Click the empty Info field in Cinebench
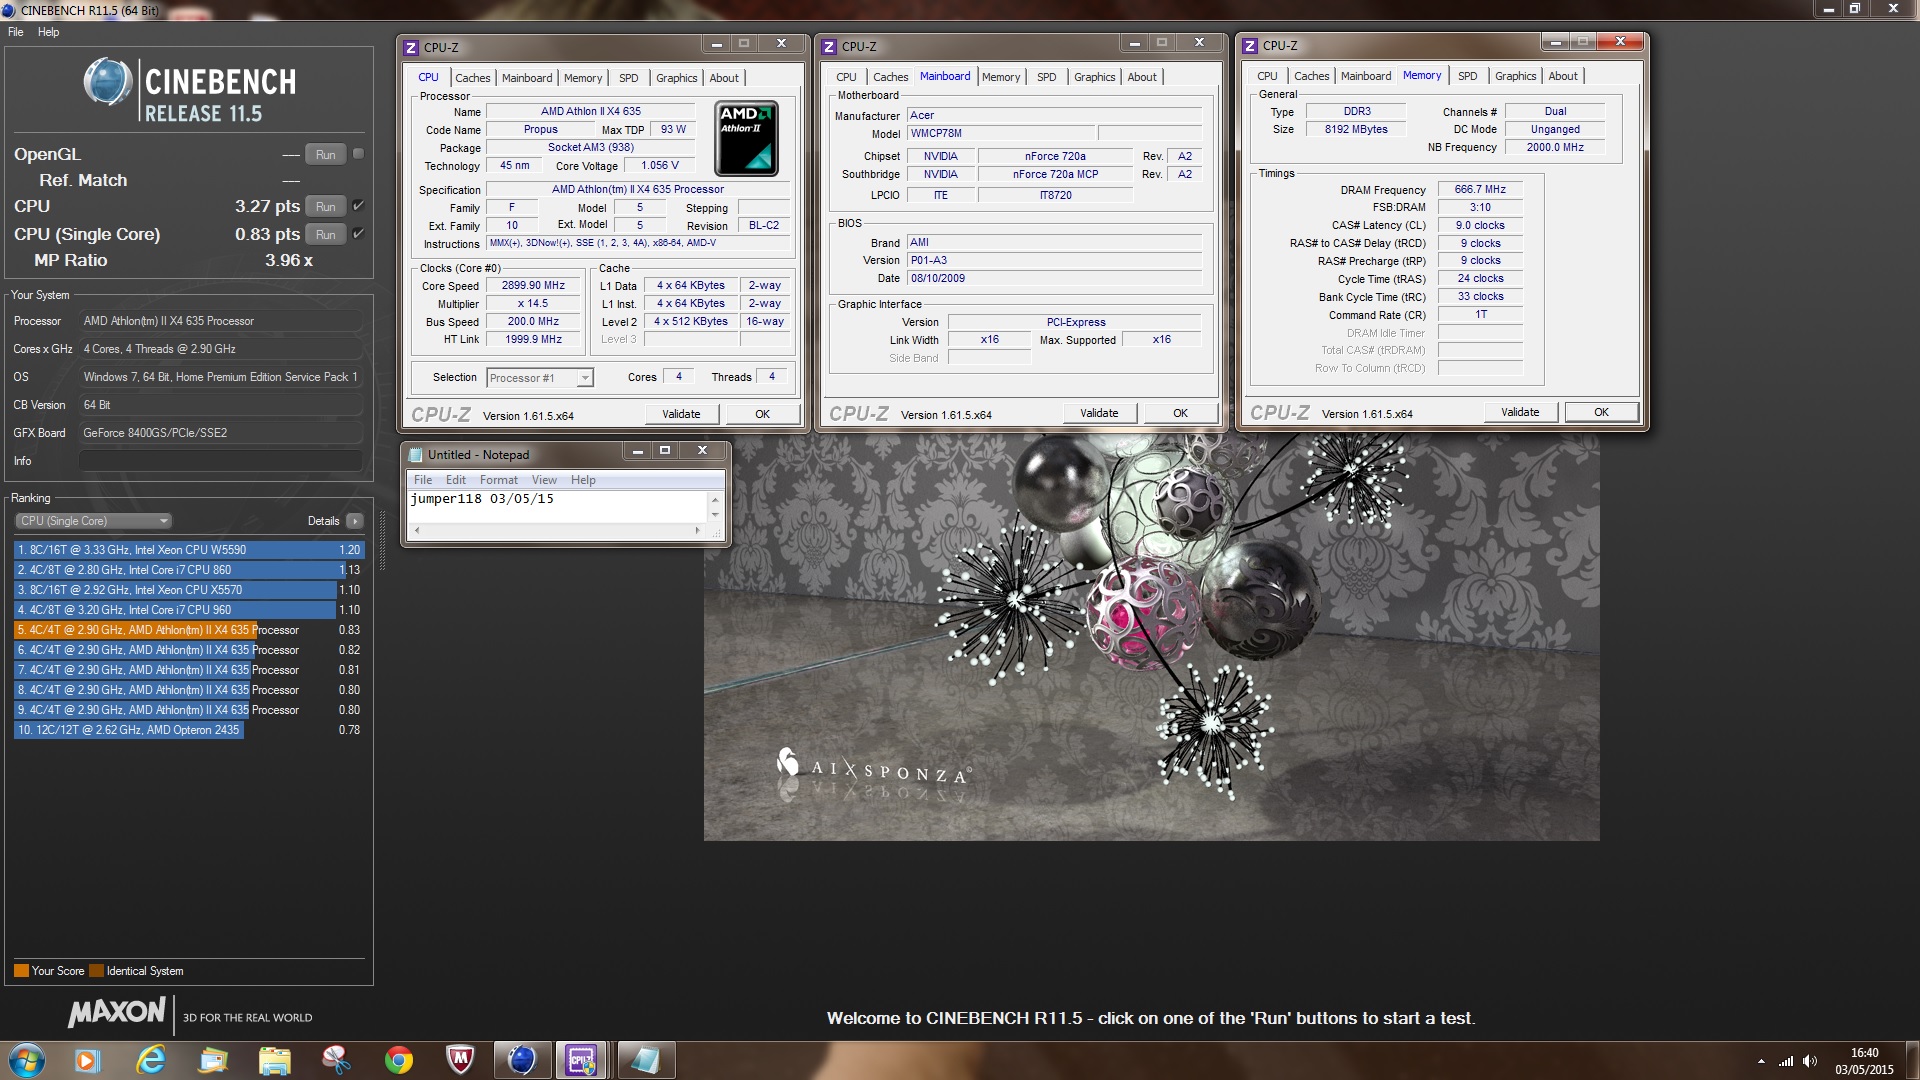1920x1080 pixels. coord(220,461)
